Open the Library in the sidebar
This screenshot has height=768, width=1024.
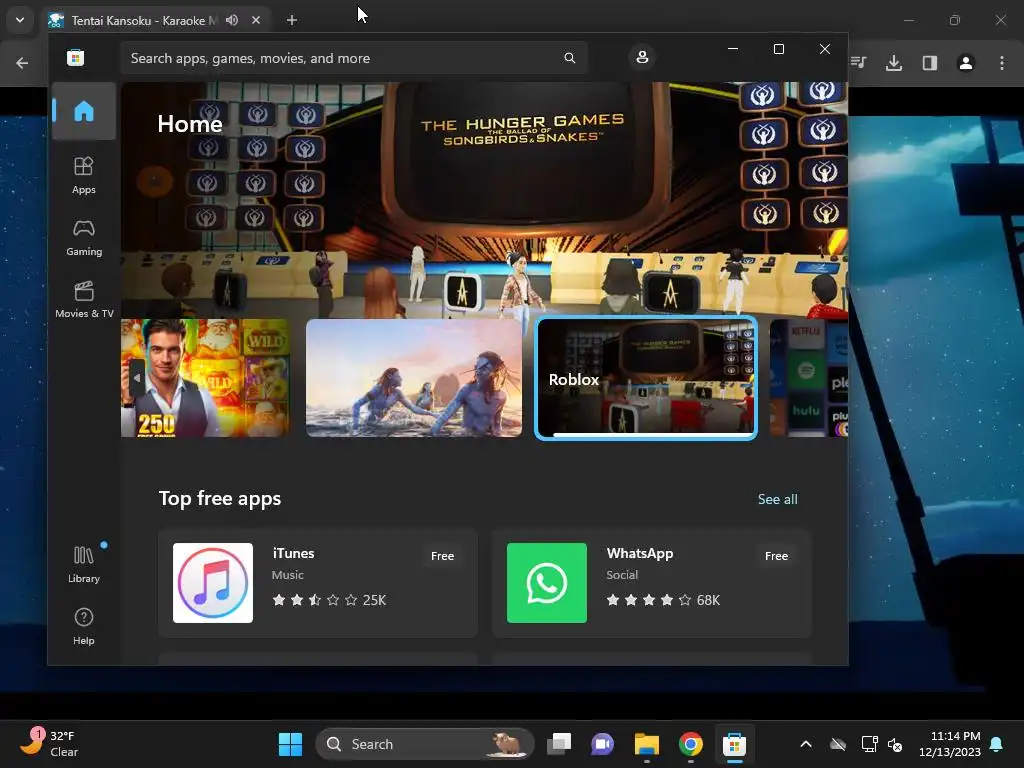pyautogui.click(x=84, y=564)
